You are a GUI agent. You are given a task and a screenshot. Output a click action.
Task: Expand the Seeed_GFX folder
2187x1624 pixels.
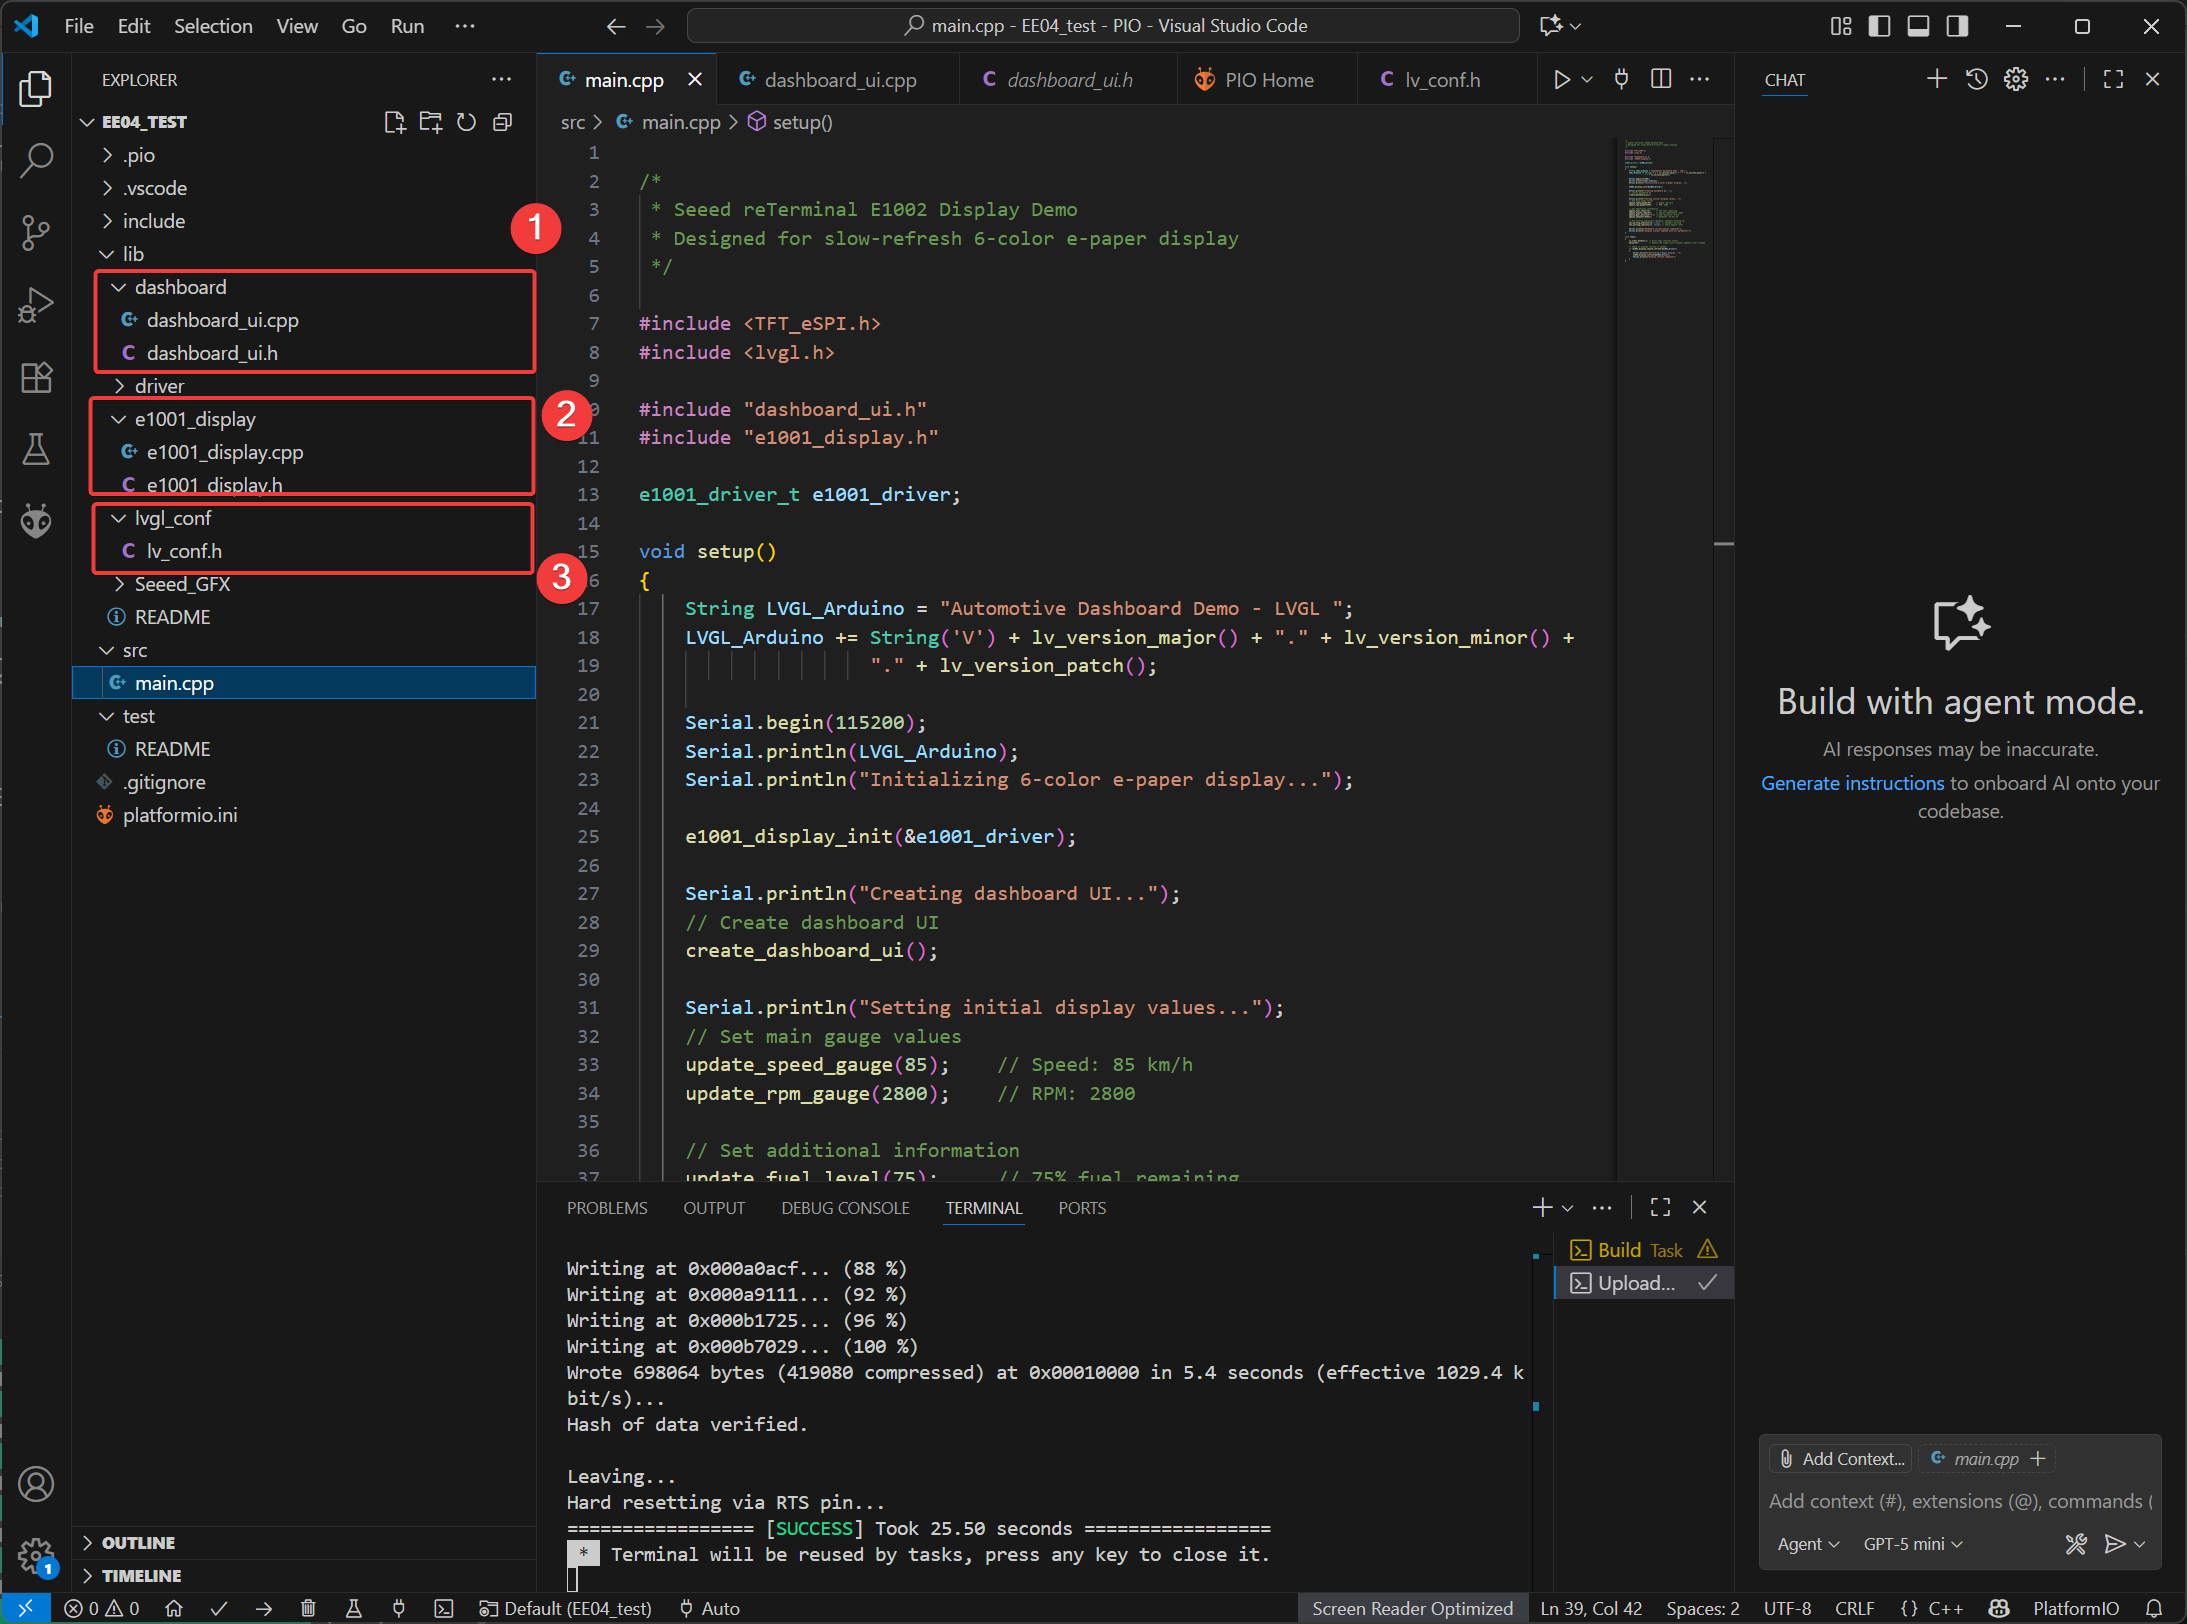[182, 584]
